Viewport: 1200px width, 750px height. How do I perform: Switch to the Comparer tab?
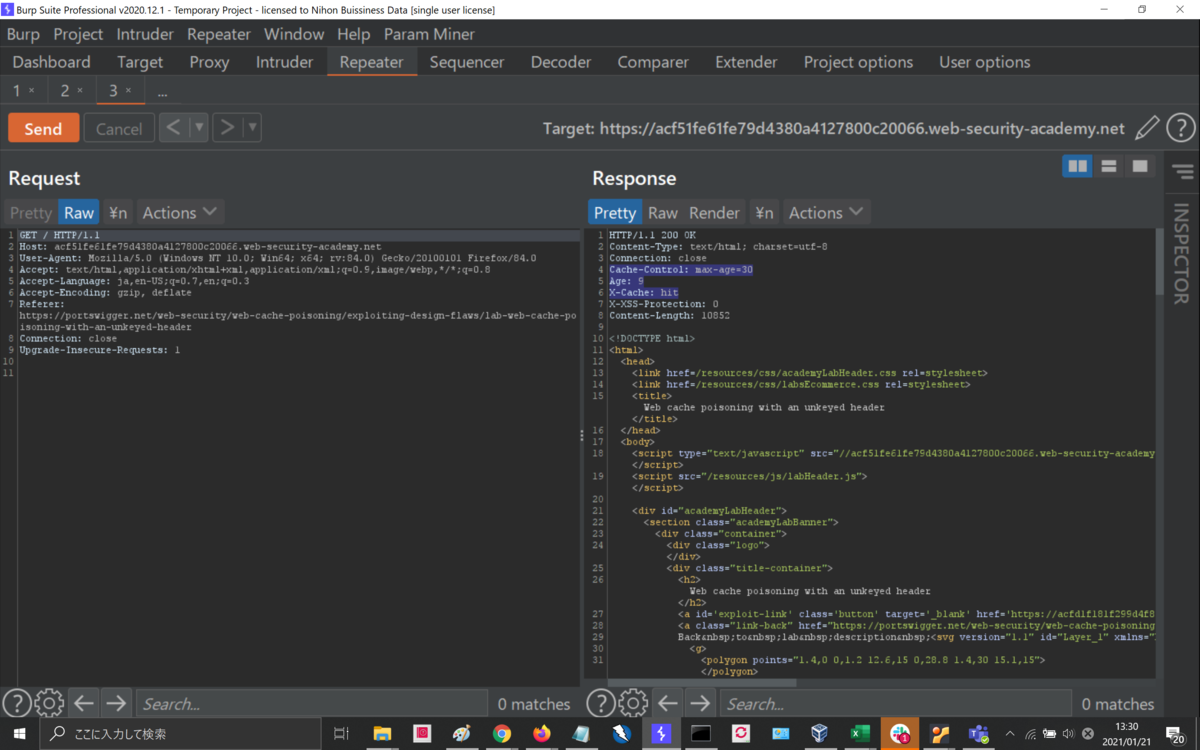coord(653,62)
